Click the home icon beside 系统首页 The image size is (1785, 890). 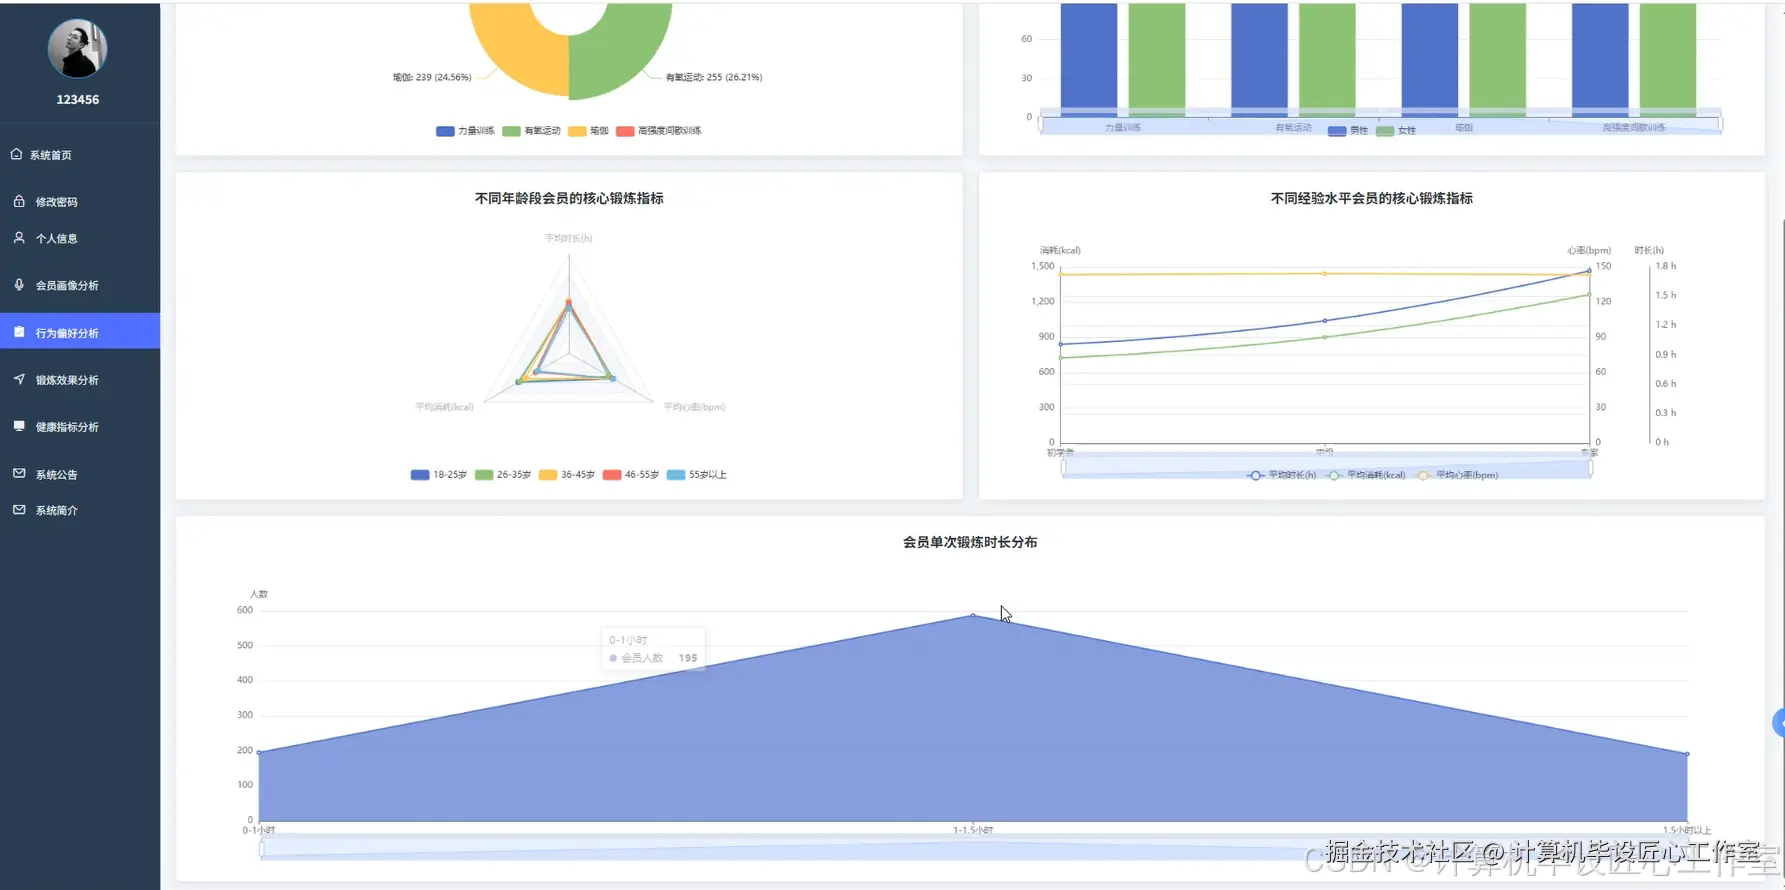click(x=16, y=154)
